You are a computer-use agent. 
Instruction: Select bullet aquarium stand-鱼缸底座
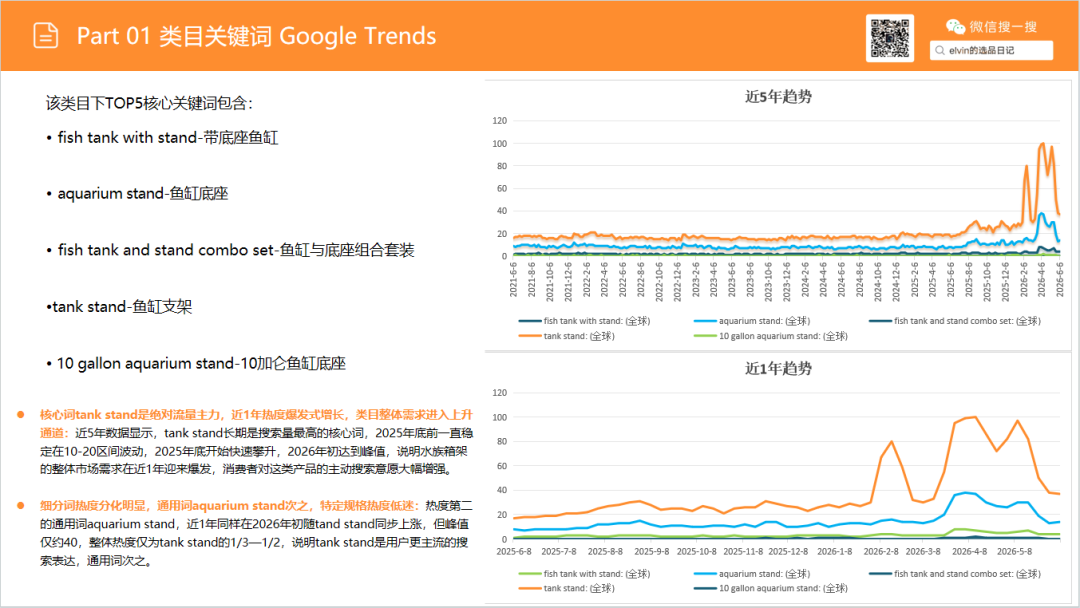(x=137, y=193)
